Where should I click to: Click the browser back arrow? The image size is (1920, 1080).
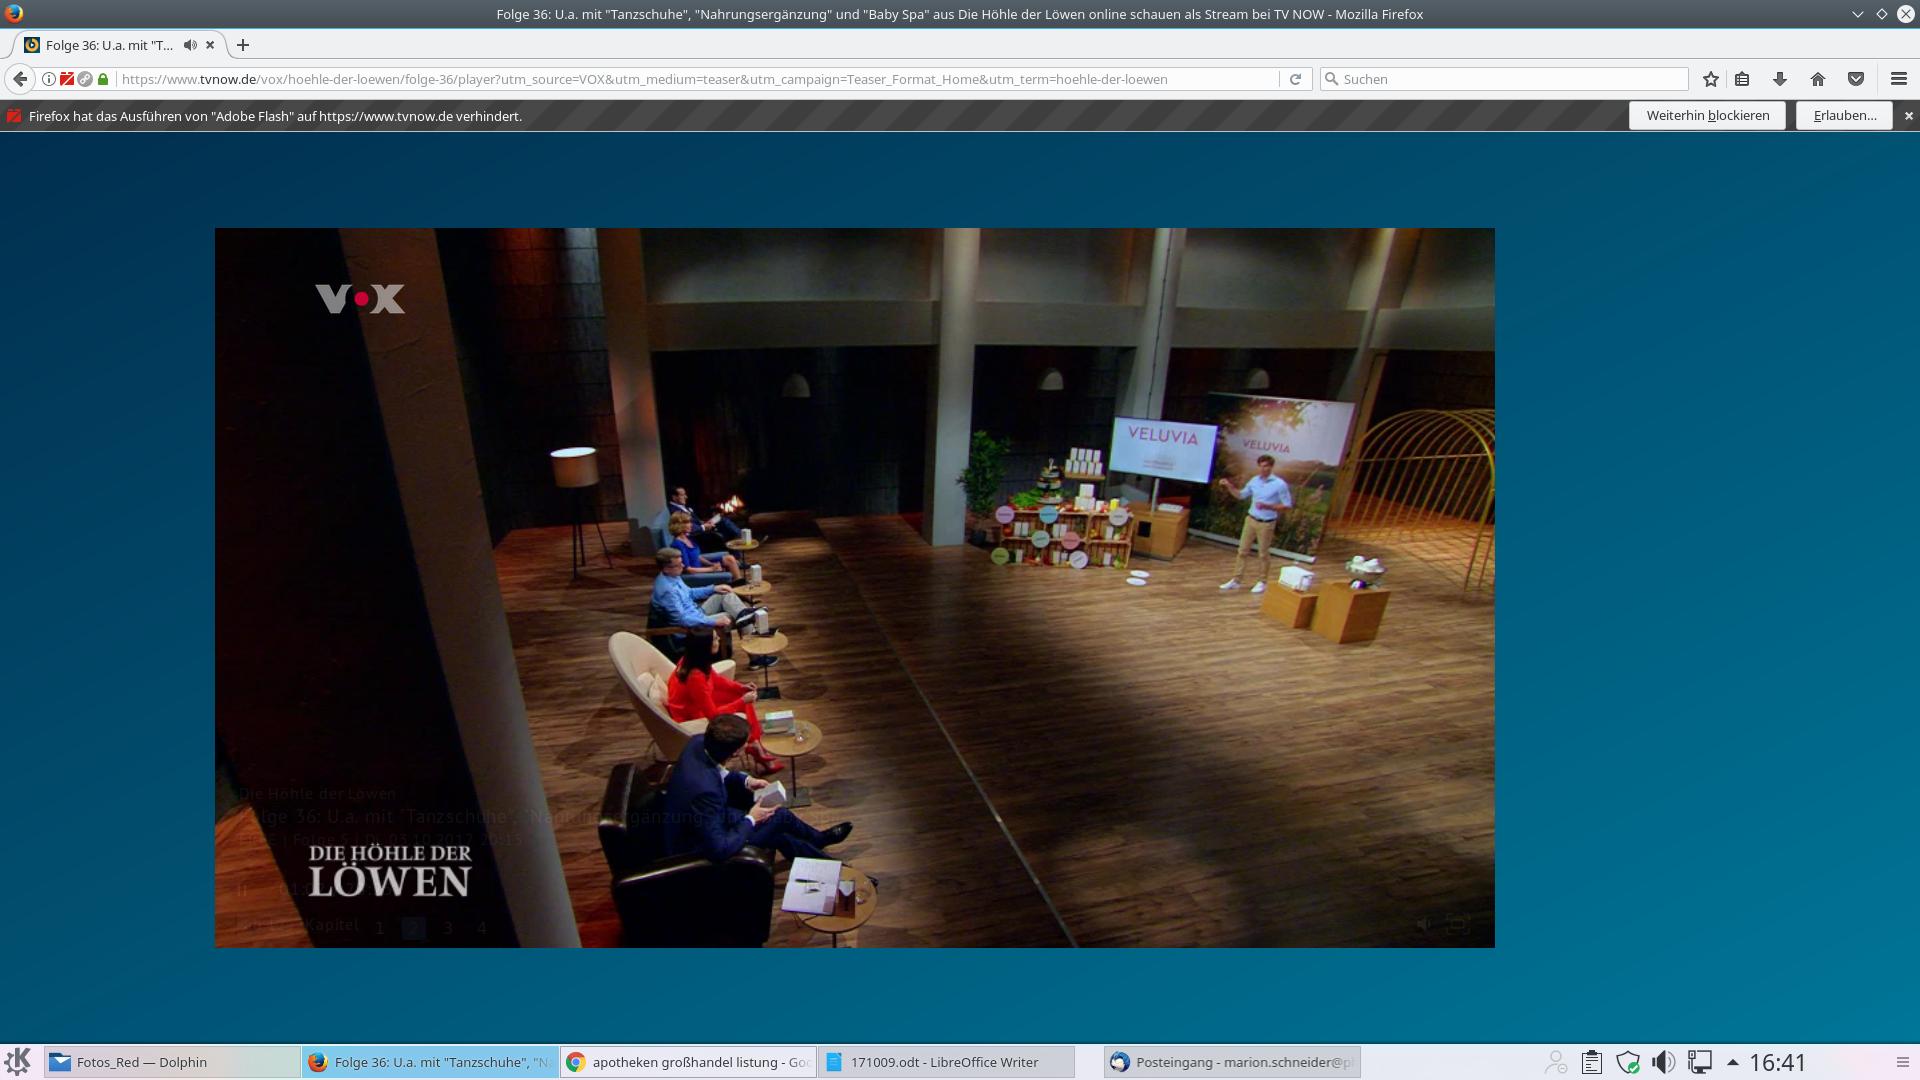pos(20,79)
